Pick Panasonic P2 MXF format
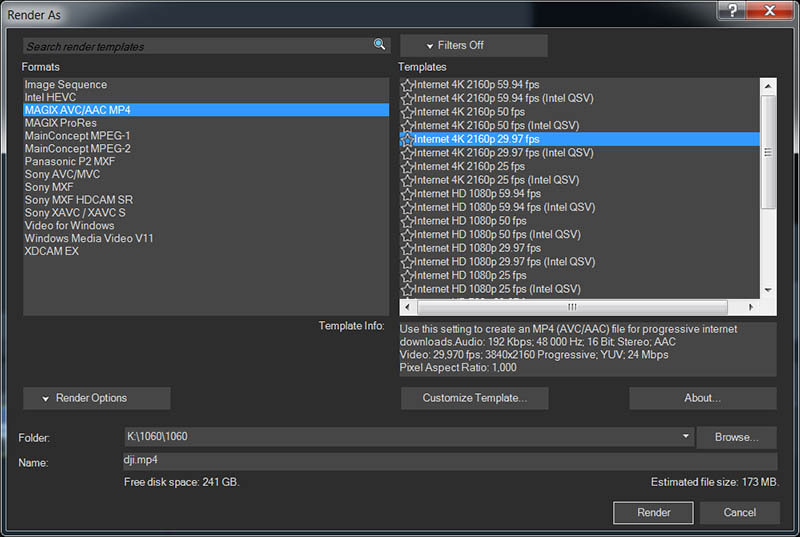The image size is (800, 537). [206, 161]
